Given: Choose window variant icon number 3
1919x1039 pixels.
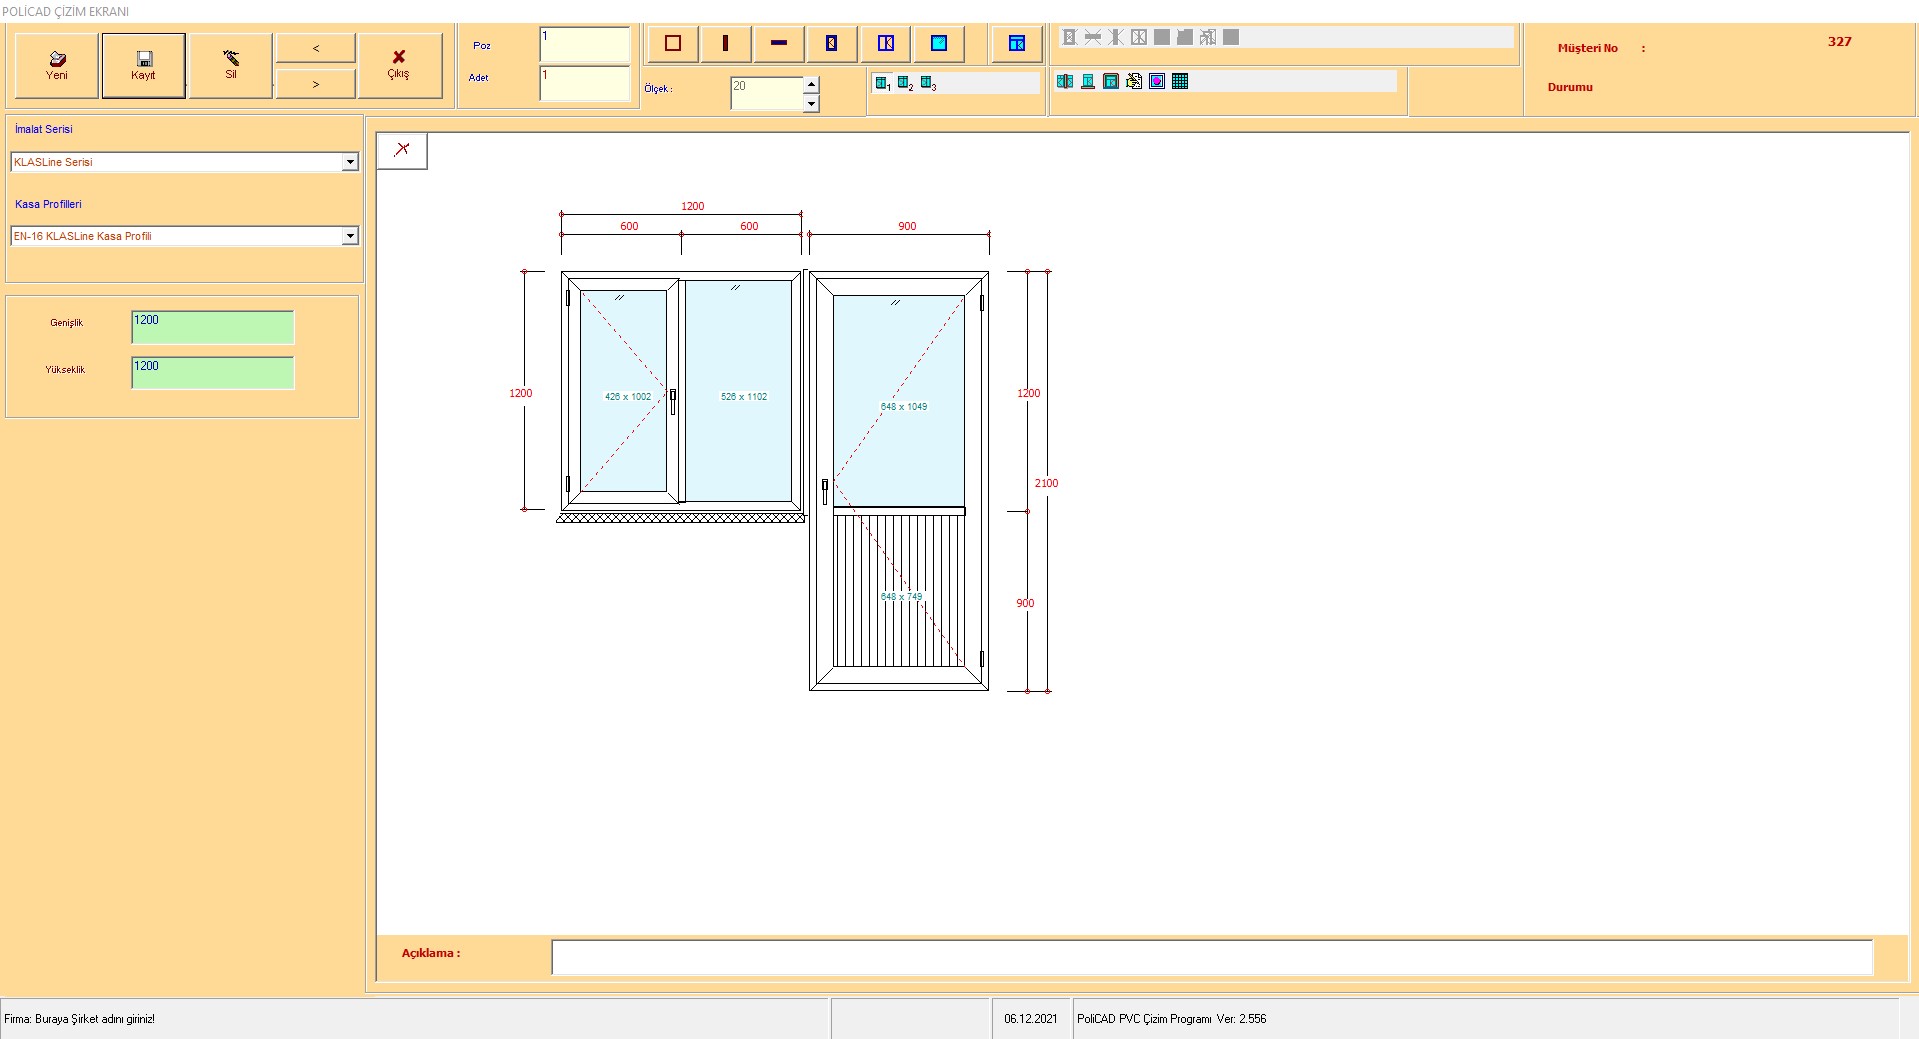Looking at the screenshot, I should click(x=928, y=84).
